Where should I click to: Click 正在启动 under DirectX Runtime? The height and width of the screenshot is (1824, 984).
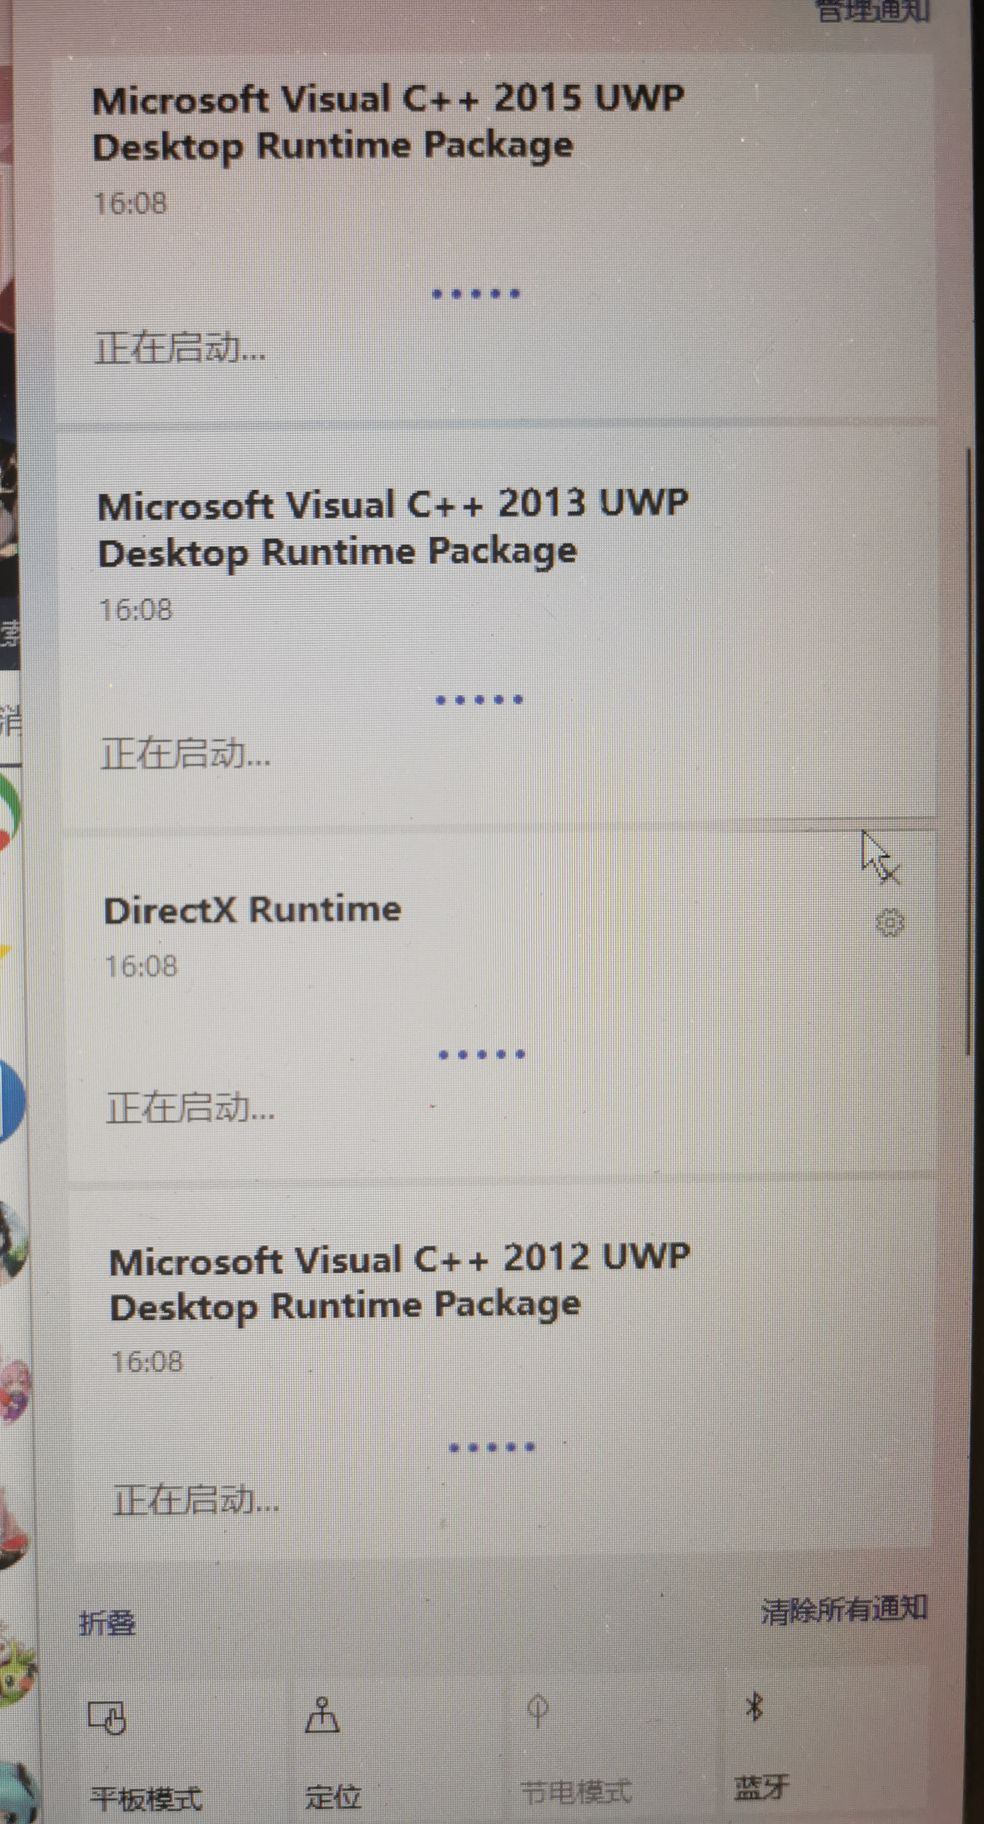(x=190, y=1107)
